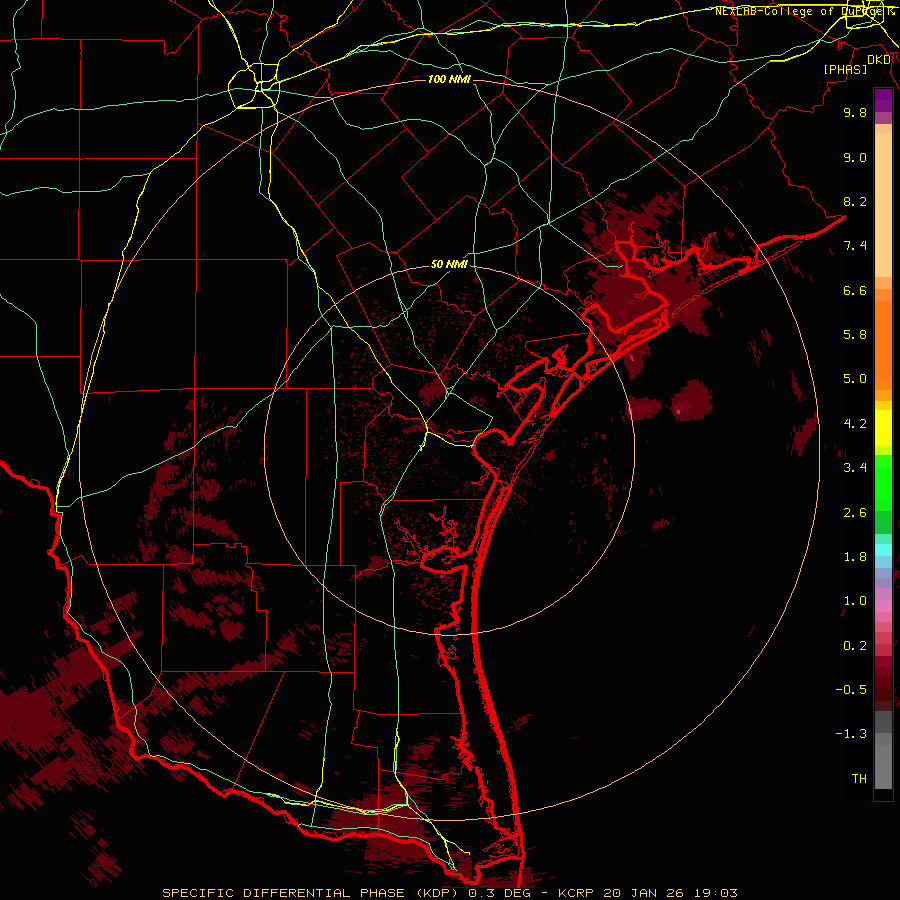Click the 8.2 value on color scale

click(x=855, y=201)
